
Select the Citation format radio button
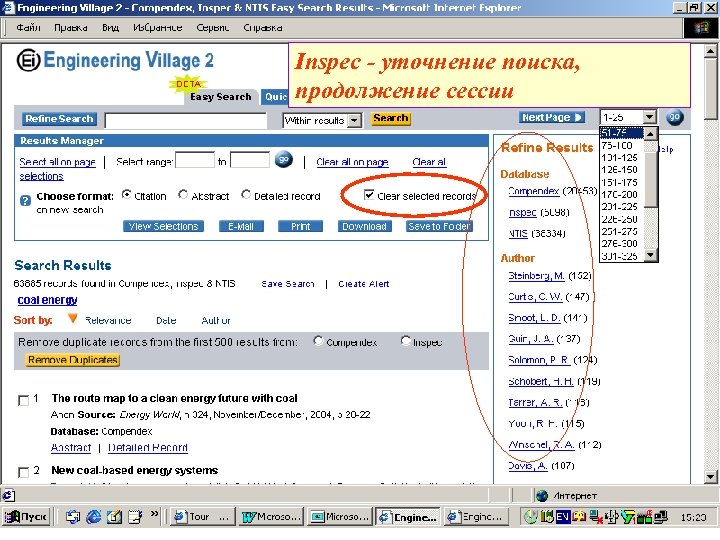pos(126,195)
